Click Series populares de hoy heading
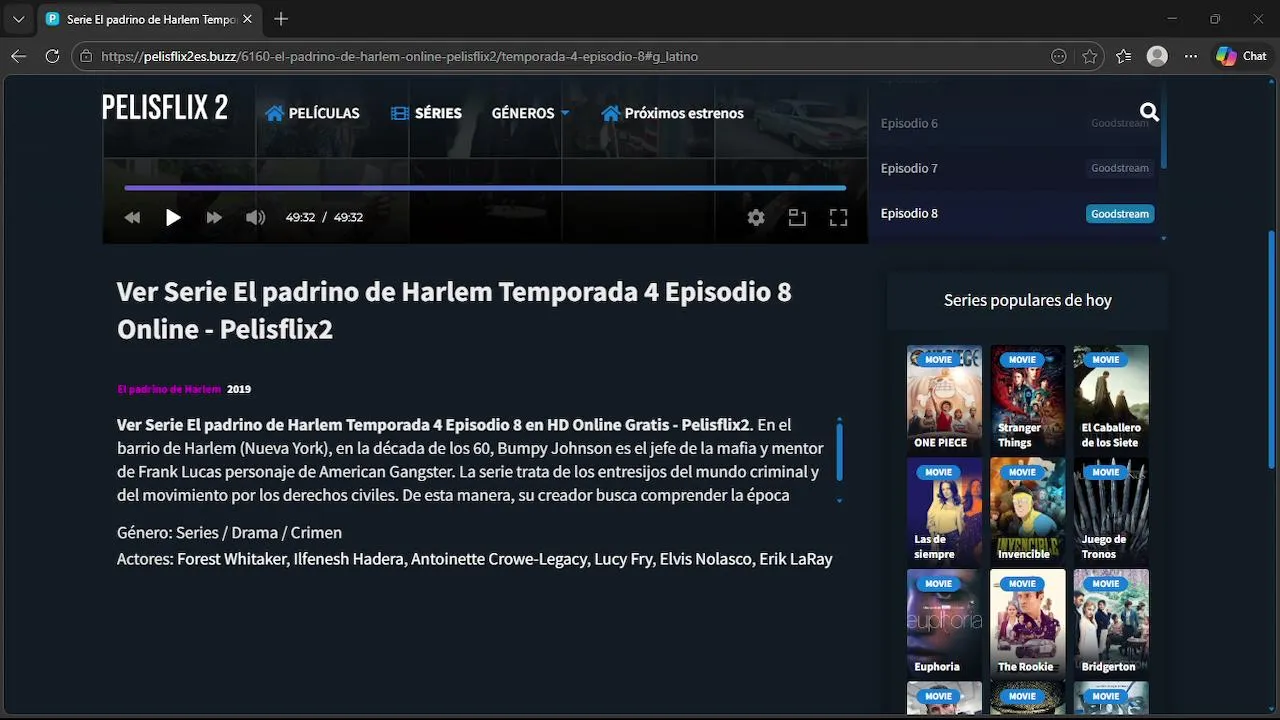The height and width of the screenshot is (720, 1280). click(x=1027, y=300)
